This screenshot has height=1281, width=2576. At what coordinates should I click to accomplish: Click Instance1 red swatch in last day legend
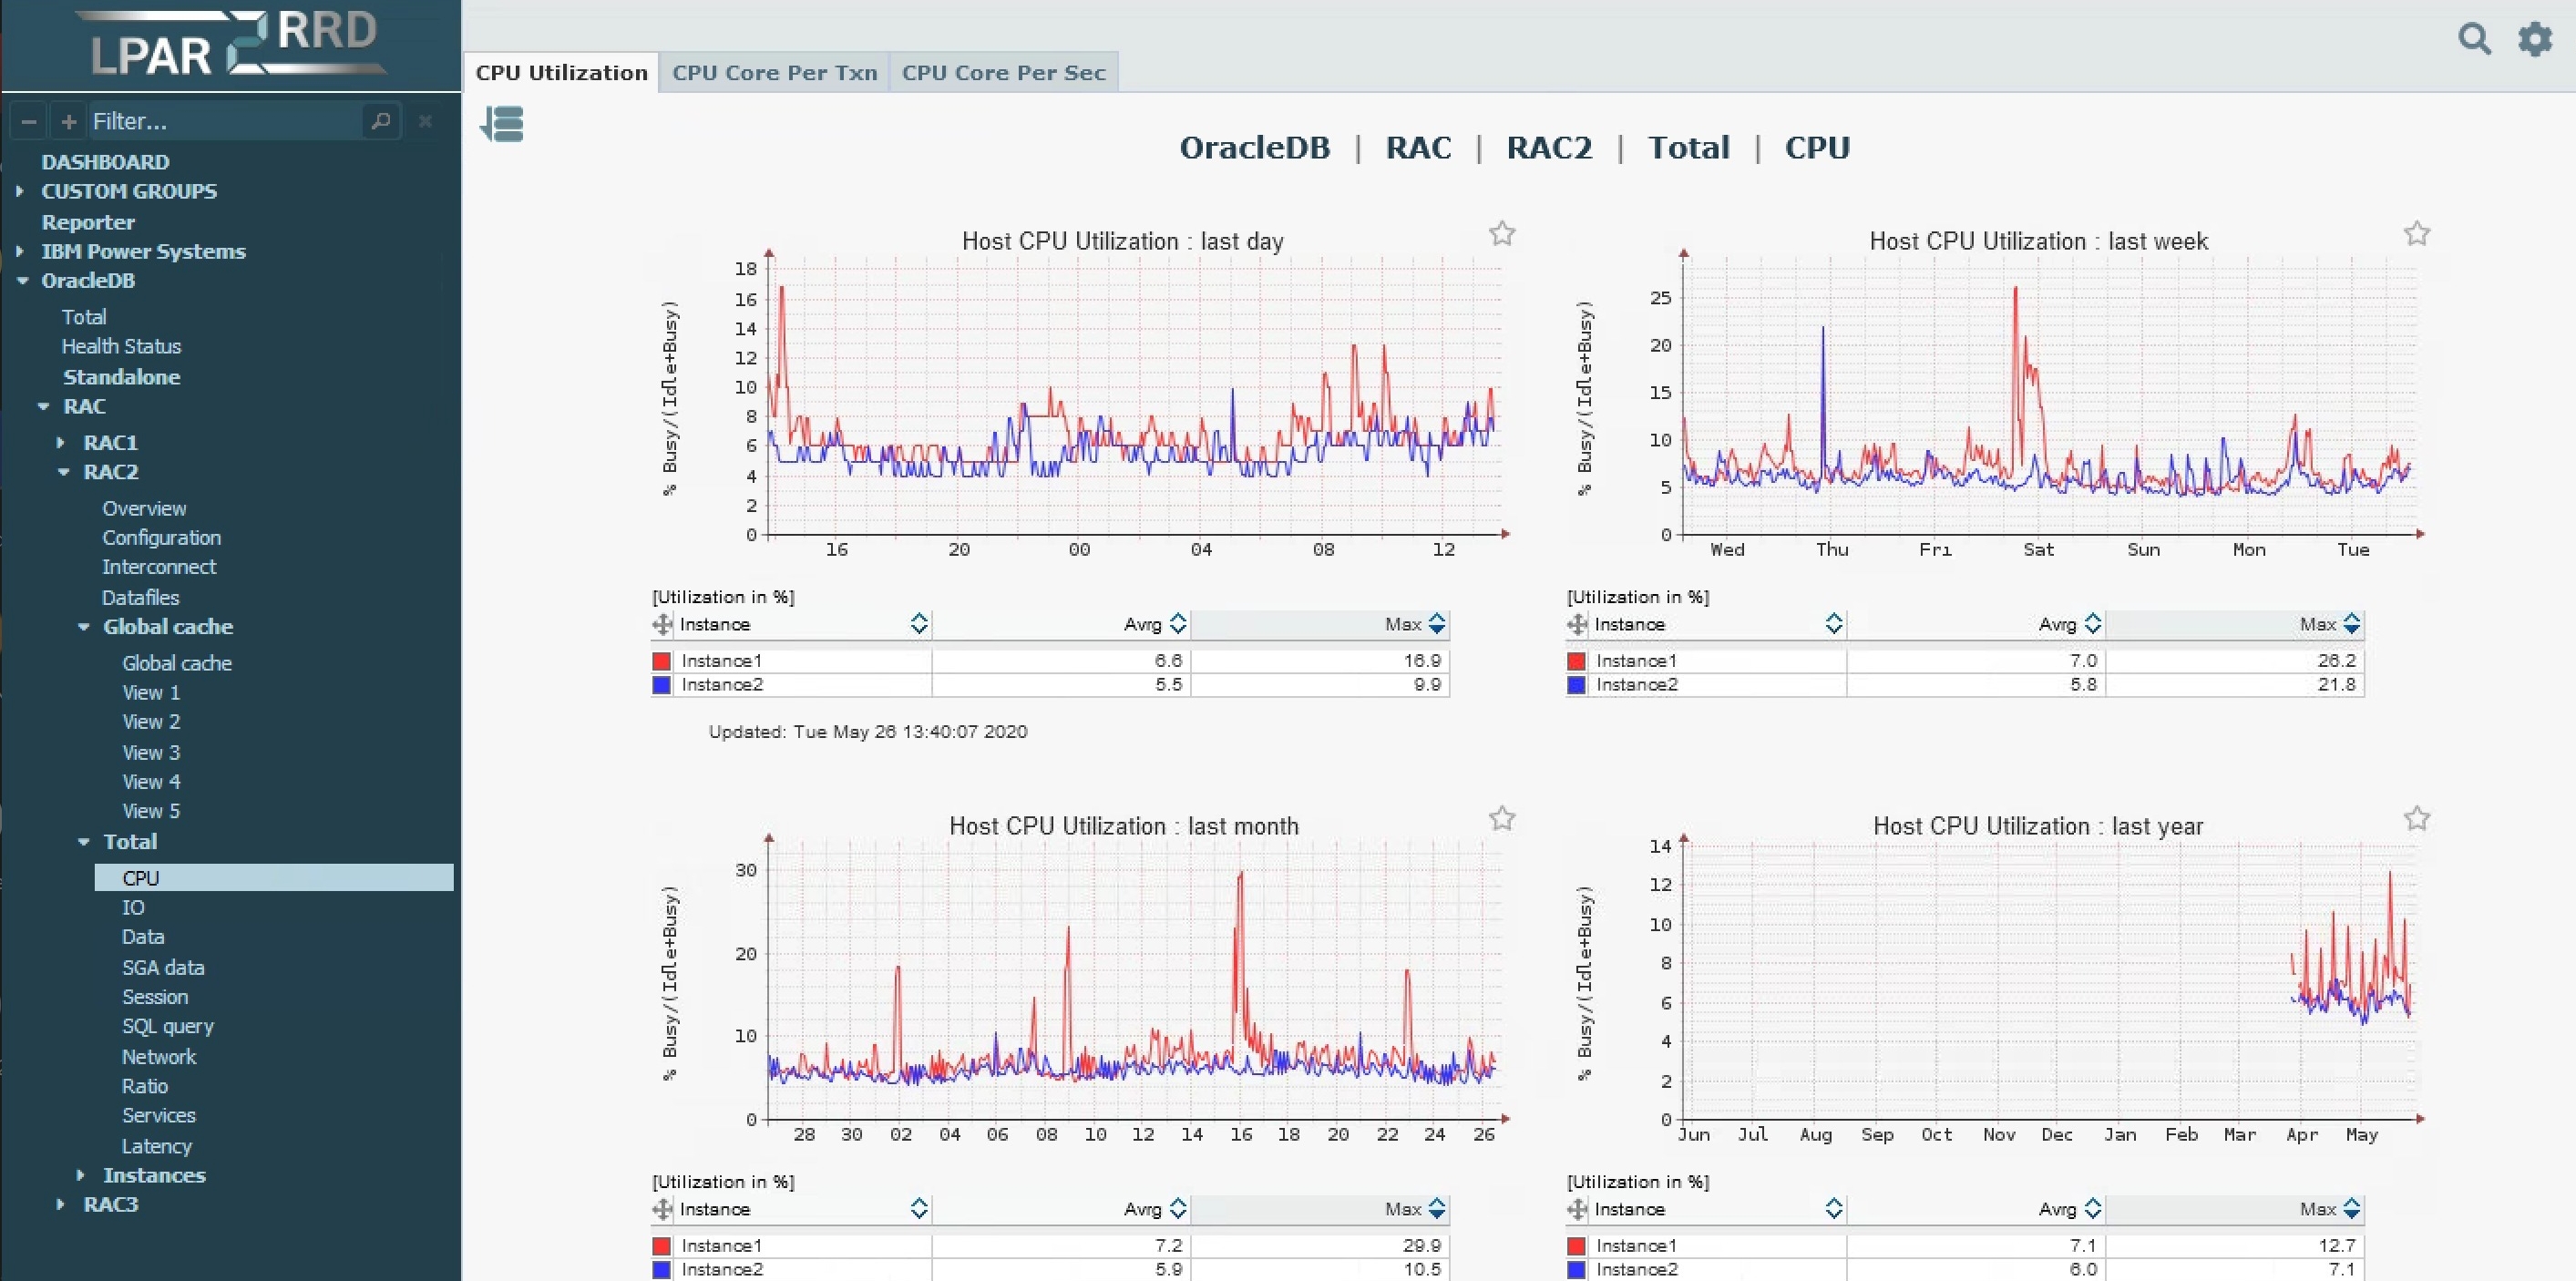[661, 661]
